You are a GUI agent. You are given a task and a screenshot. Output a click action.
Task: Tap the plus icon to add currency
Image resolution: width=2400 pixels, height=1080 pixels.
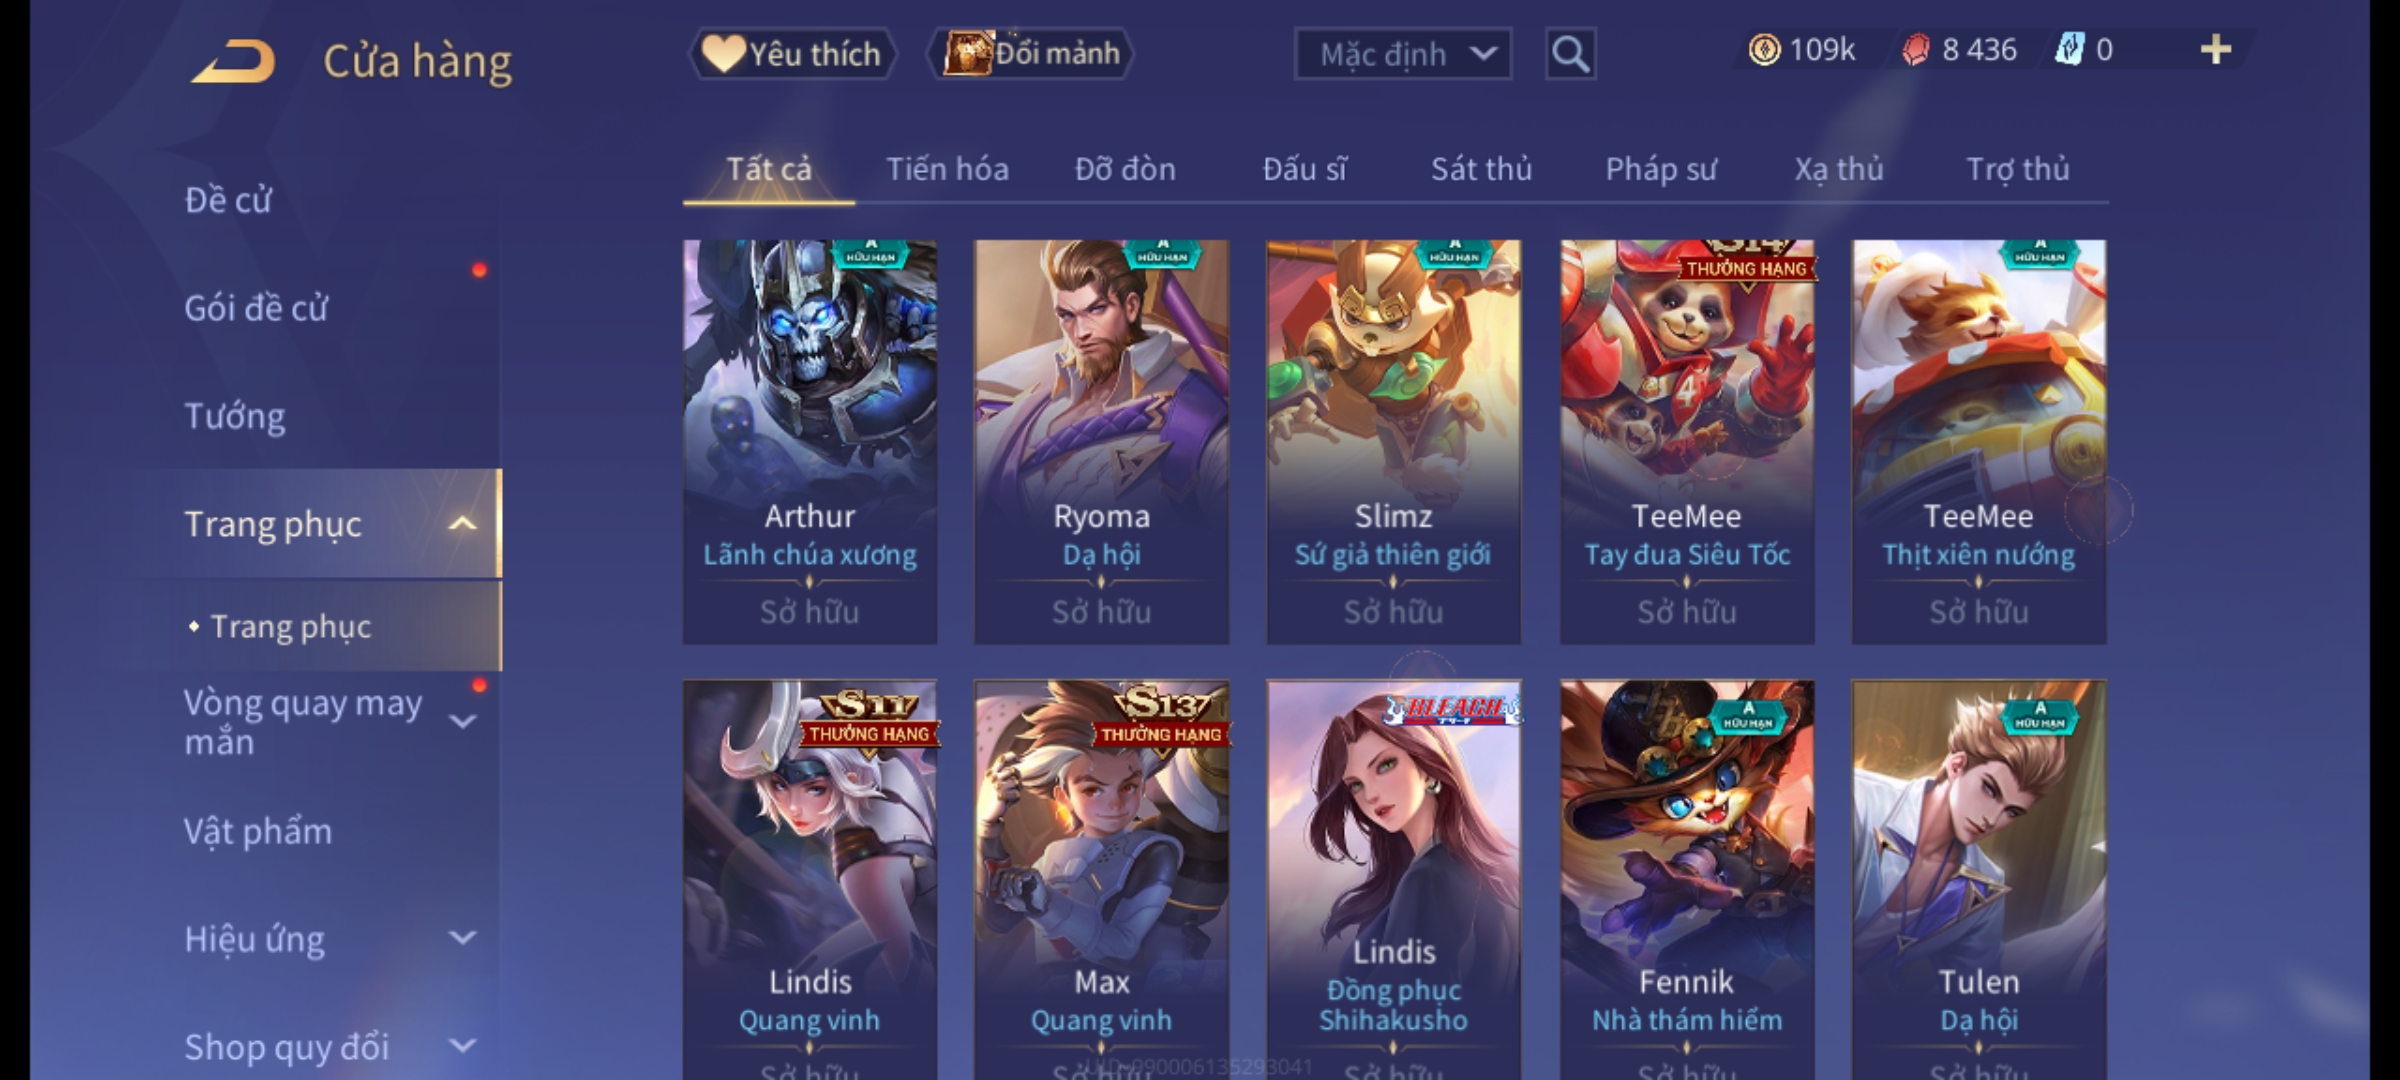[2216, 50]
